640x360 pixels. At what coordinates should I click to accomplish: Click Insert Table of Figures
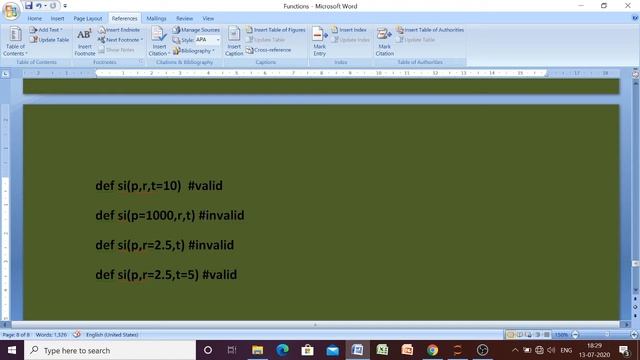point(276,30)
